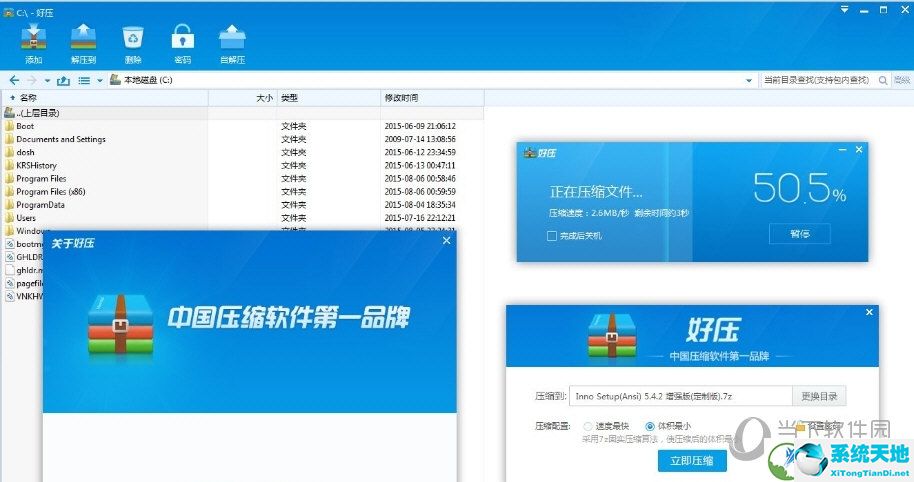Select the 速度最快 radio option
This screenshot has width=914, height=482.
tap(588, 426)
